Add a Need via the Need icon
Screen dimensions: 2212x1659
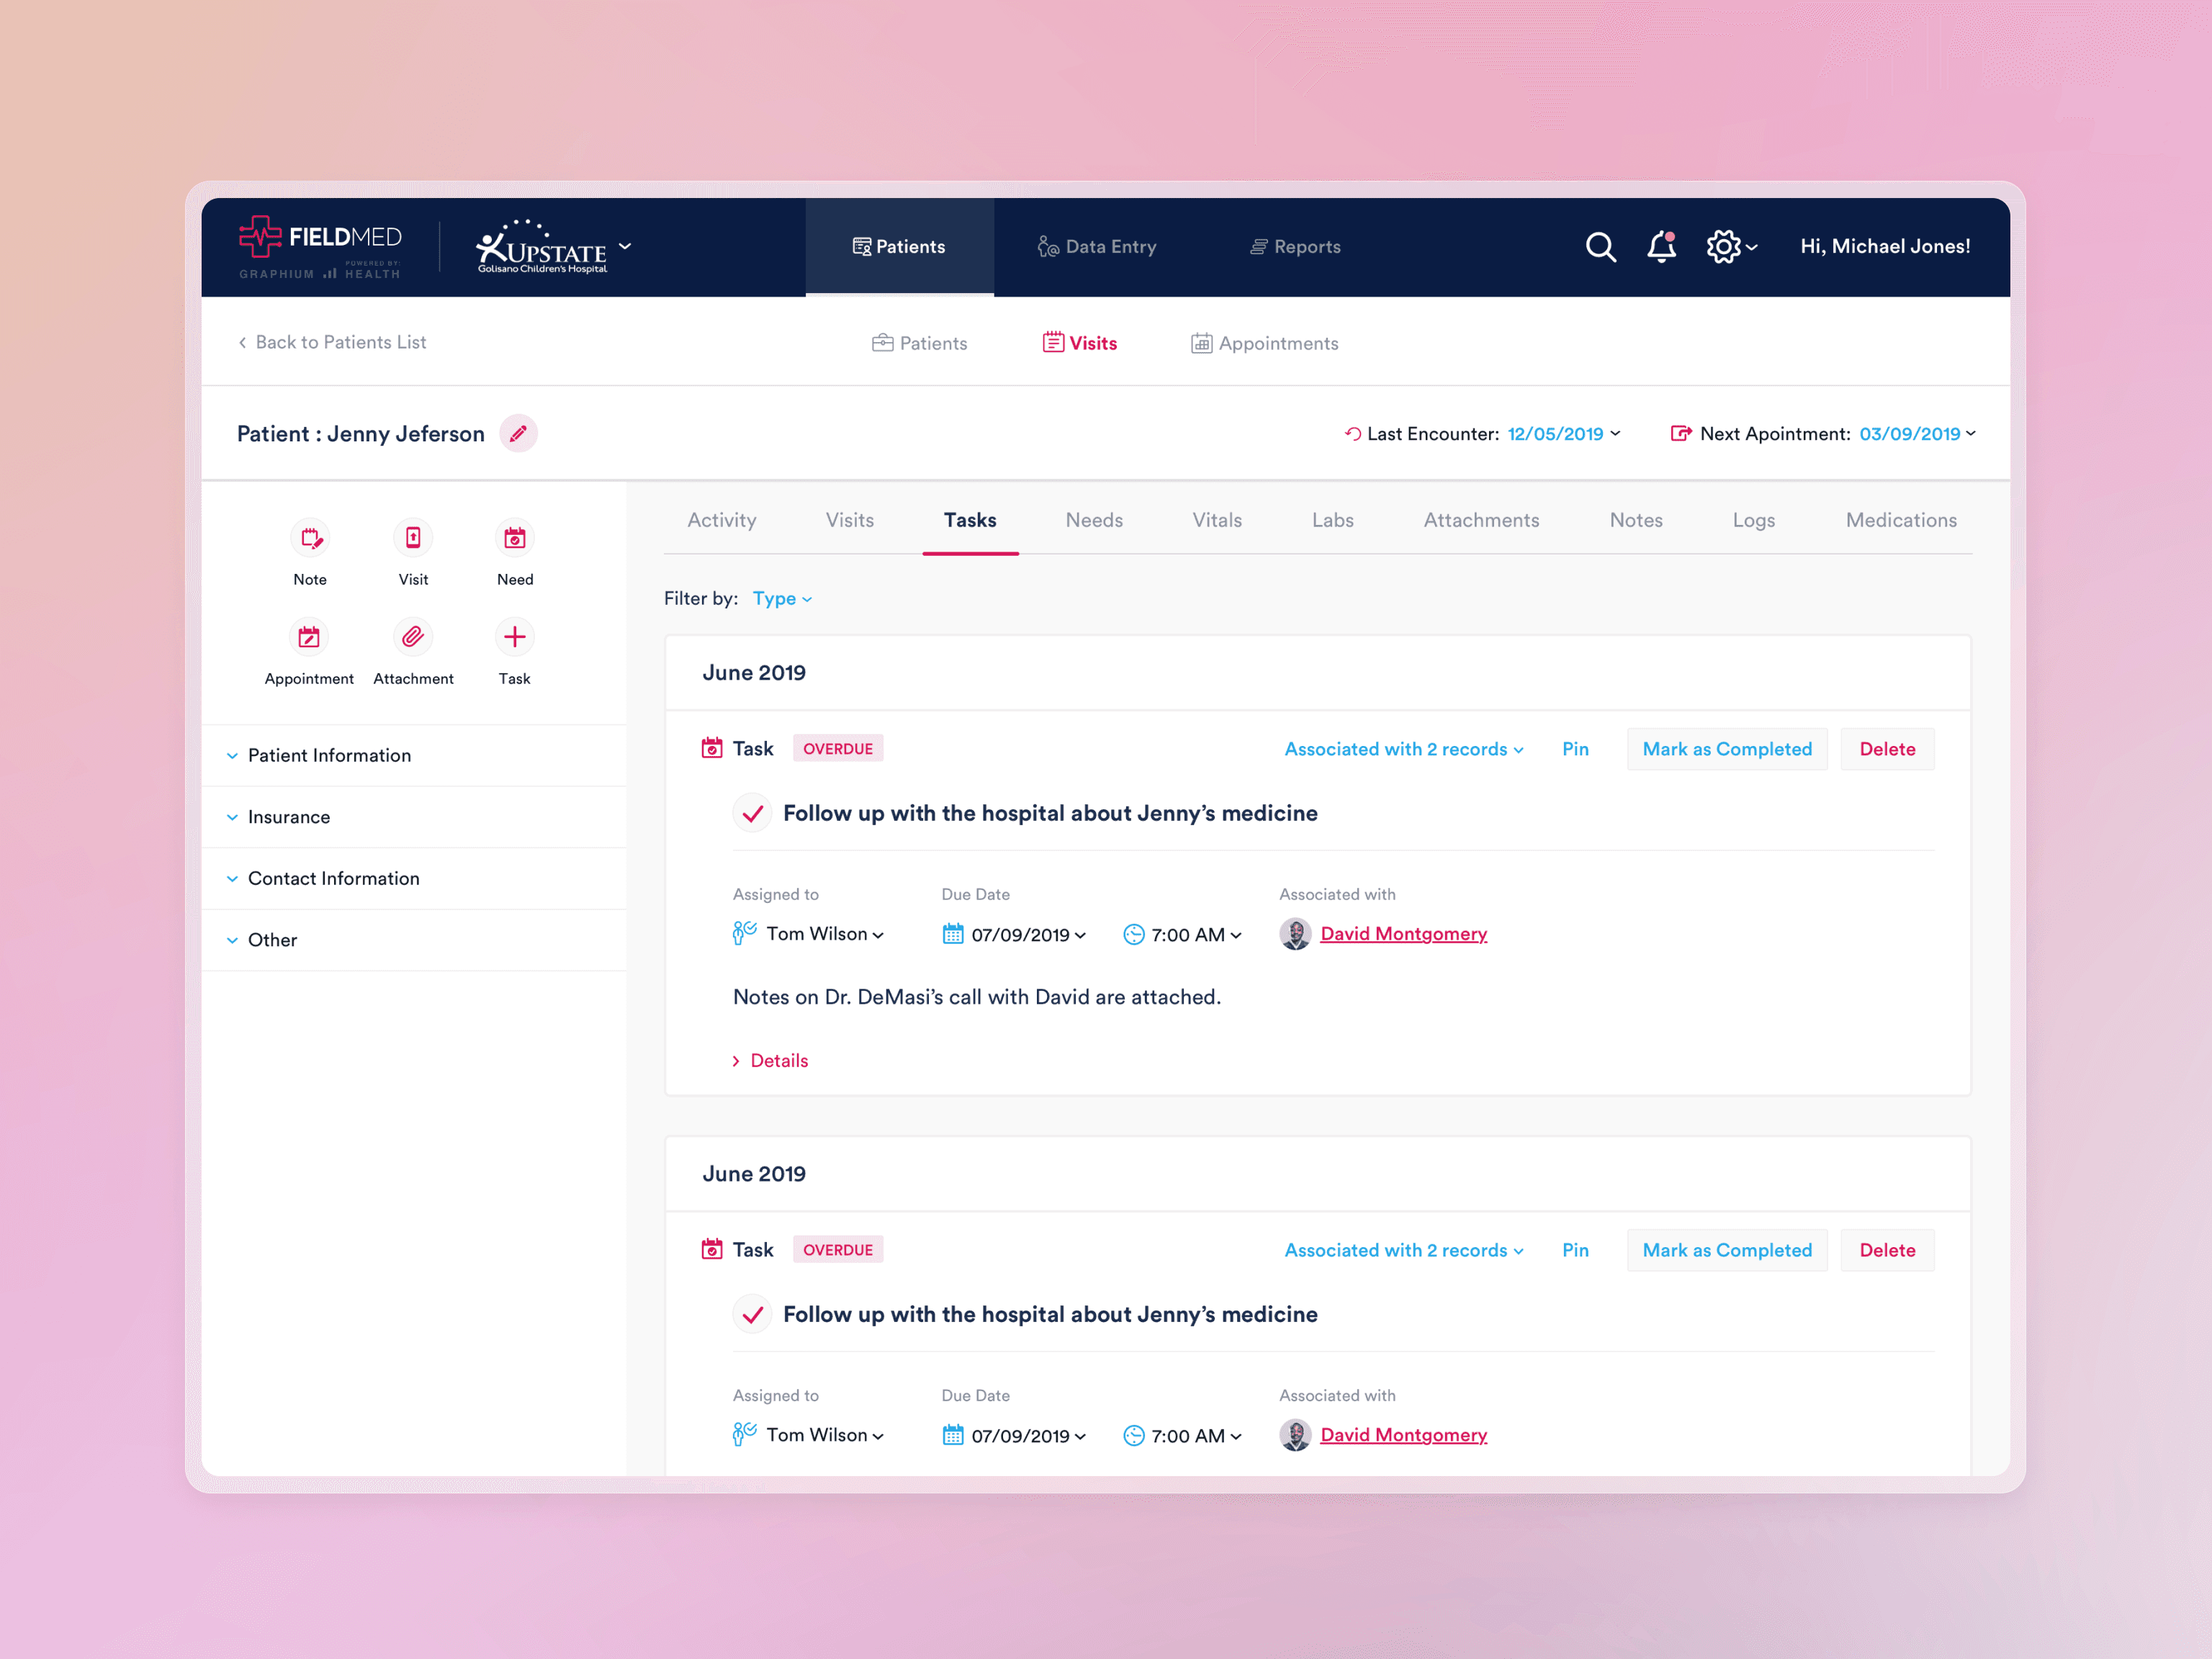pyautogui.click(x=514, y=537)
